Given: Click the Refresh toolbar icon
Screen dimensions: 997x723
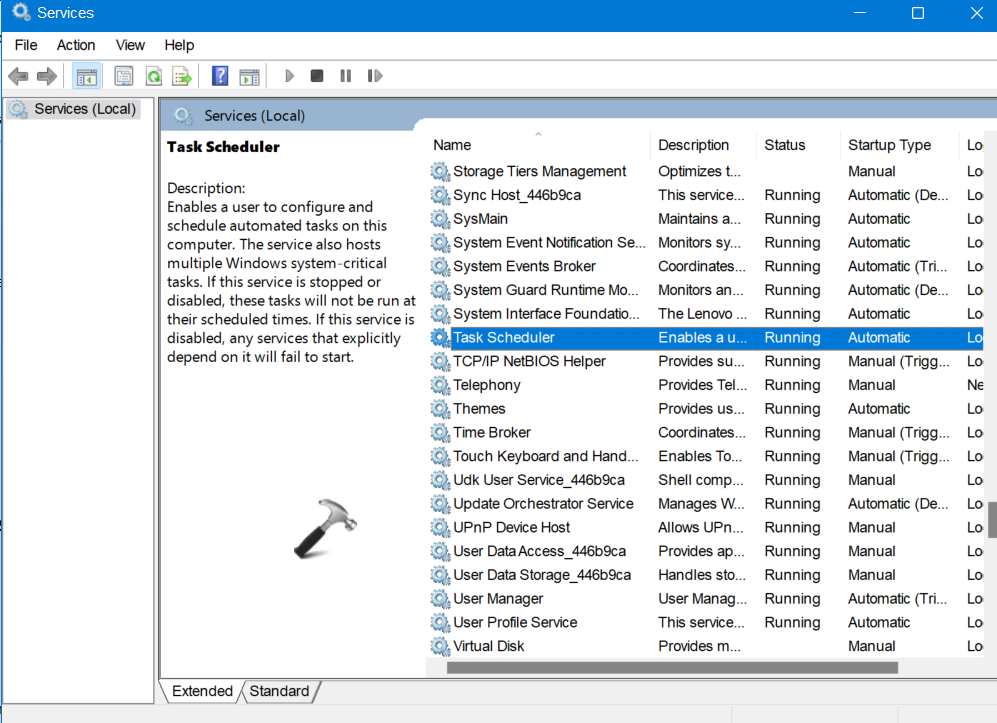Looking at the screenshot, I should [x=153, y=76].
